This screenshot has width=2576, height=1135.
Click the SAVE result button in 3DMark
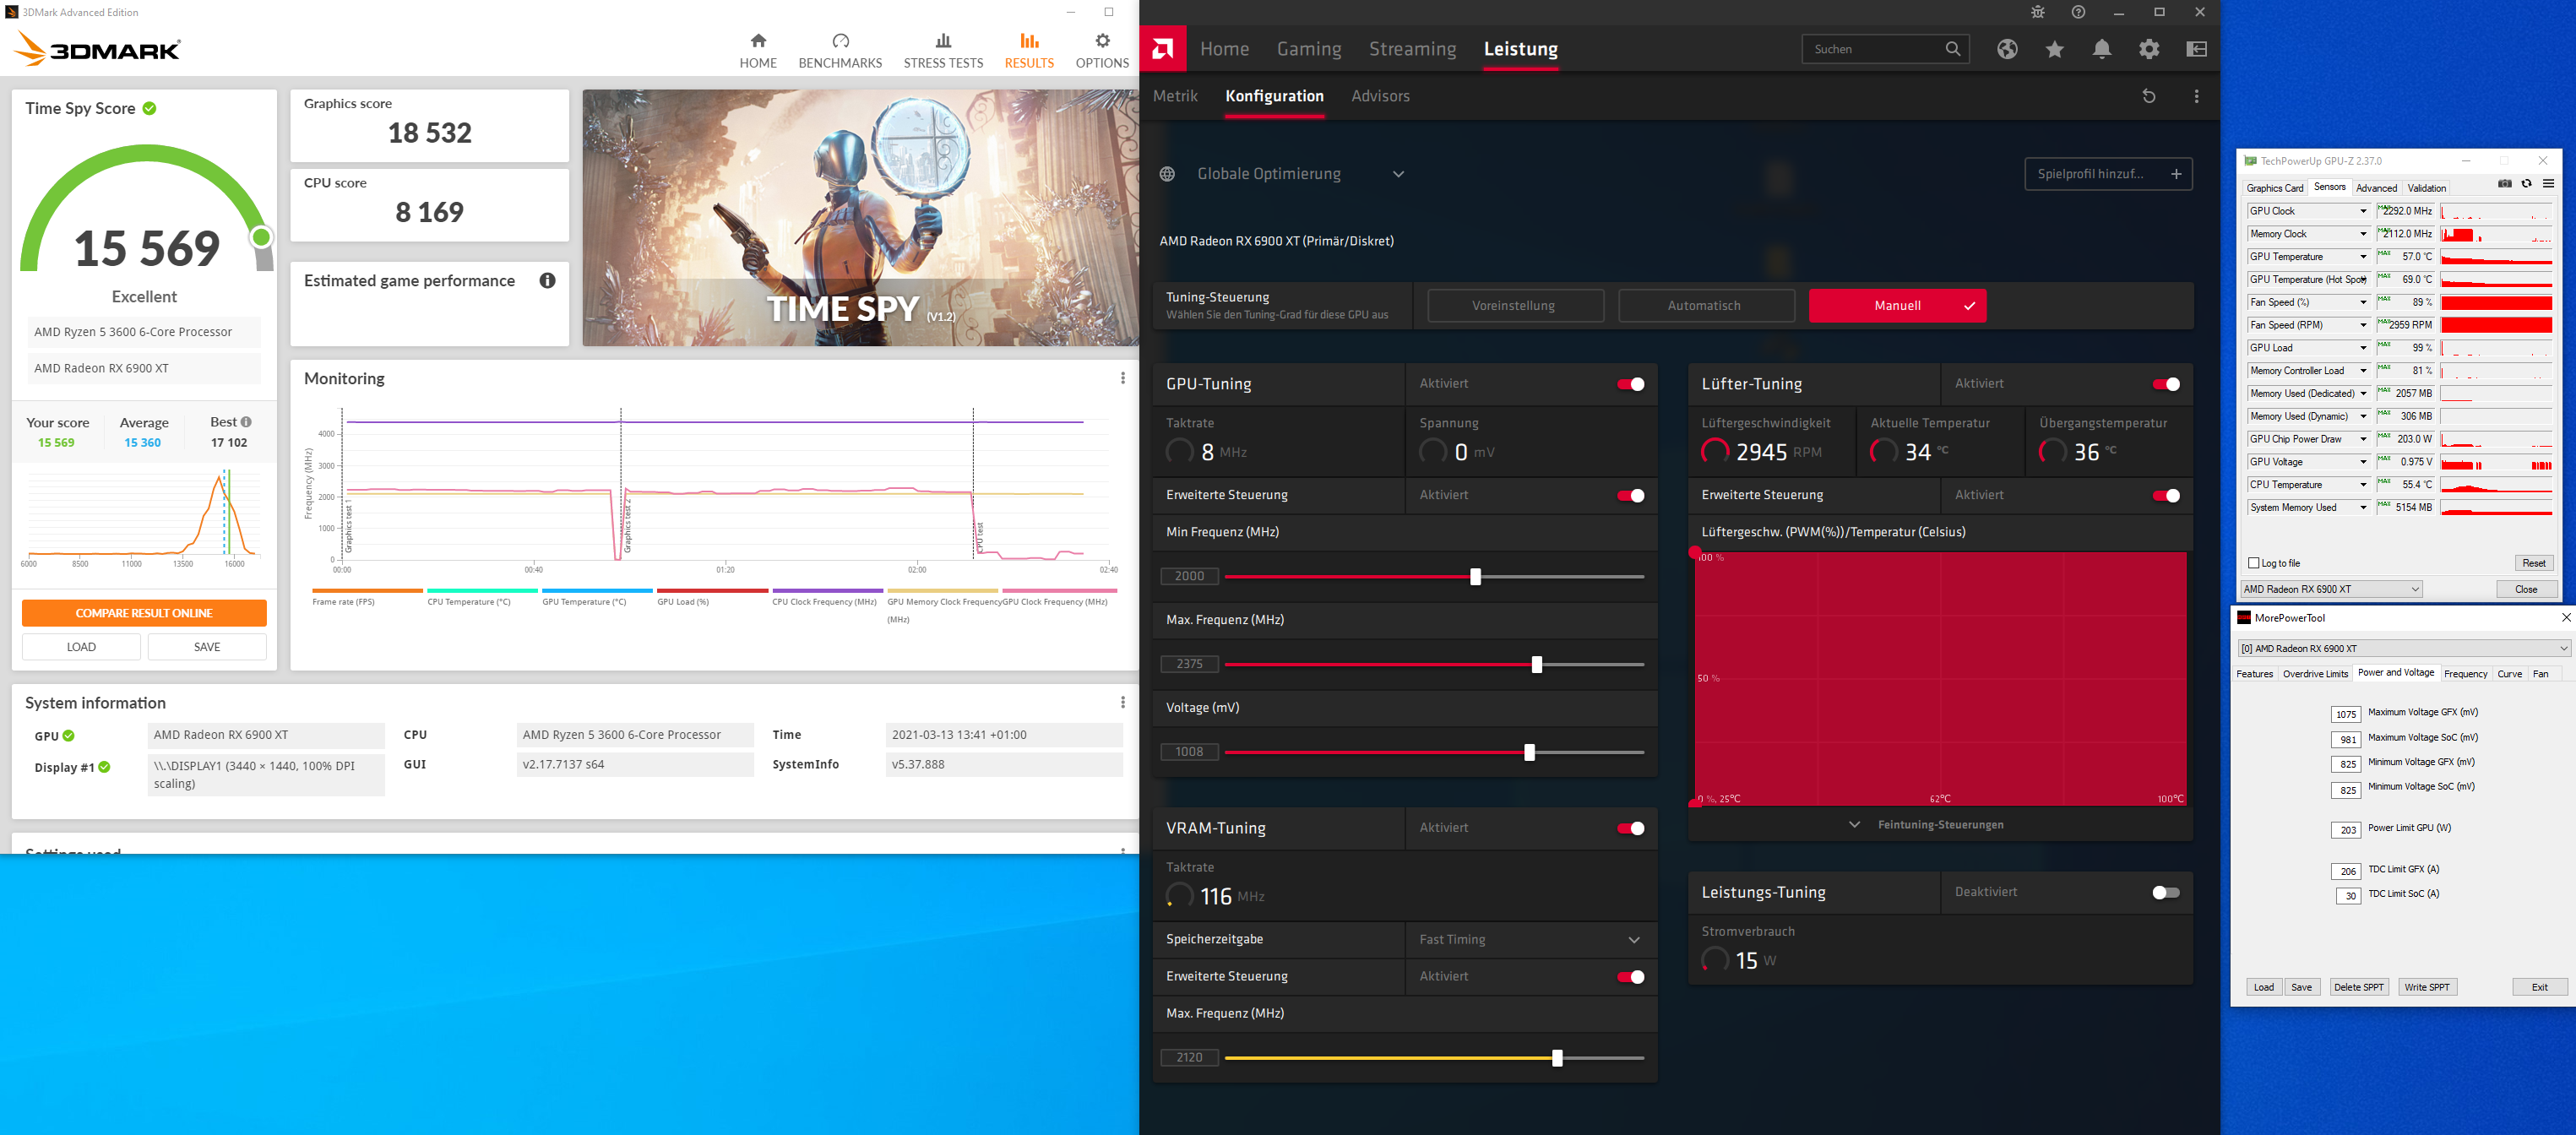(207, 647)
